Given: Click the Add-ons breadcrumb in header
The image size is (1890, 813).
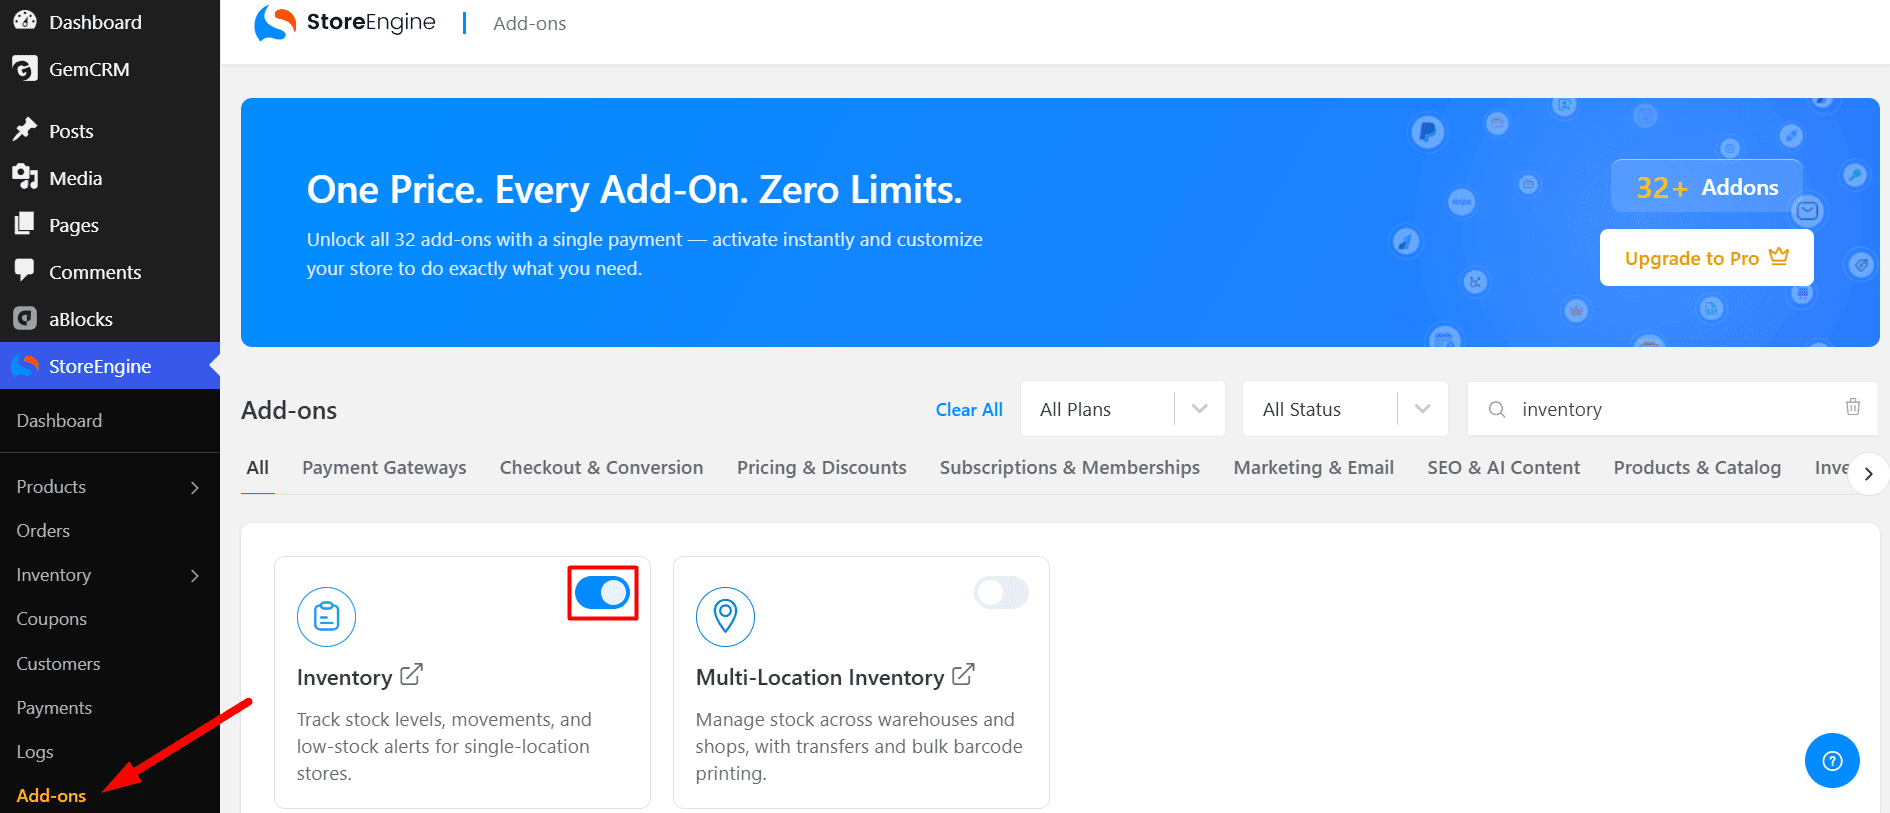Looking at the screenshot, I should [529, 23].
